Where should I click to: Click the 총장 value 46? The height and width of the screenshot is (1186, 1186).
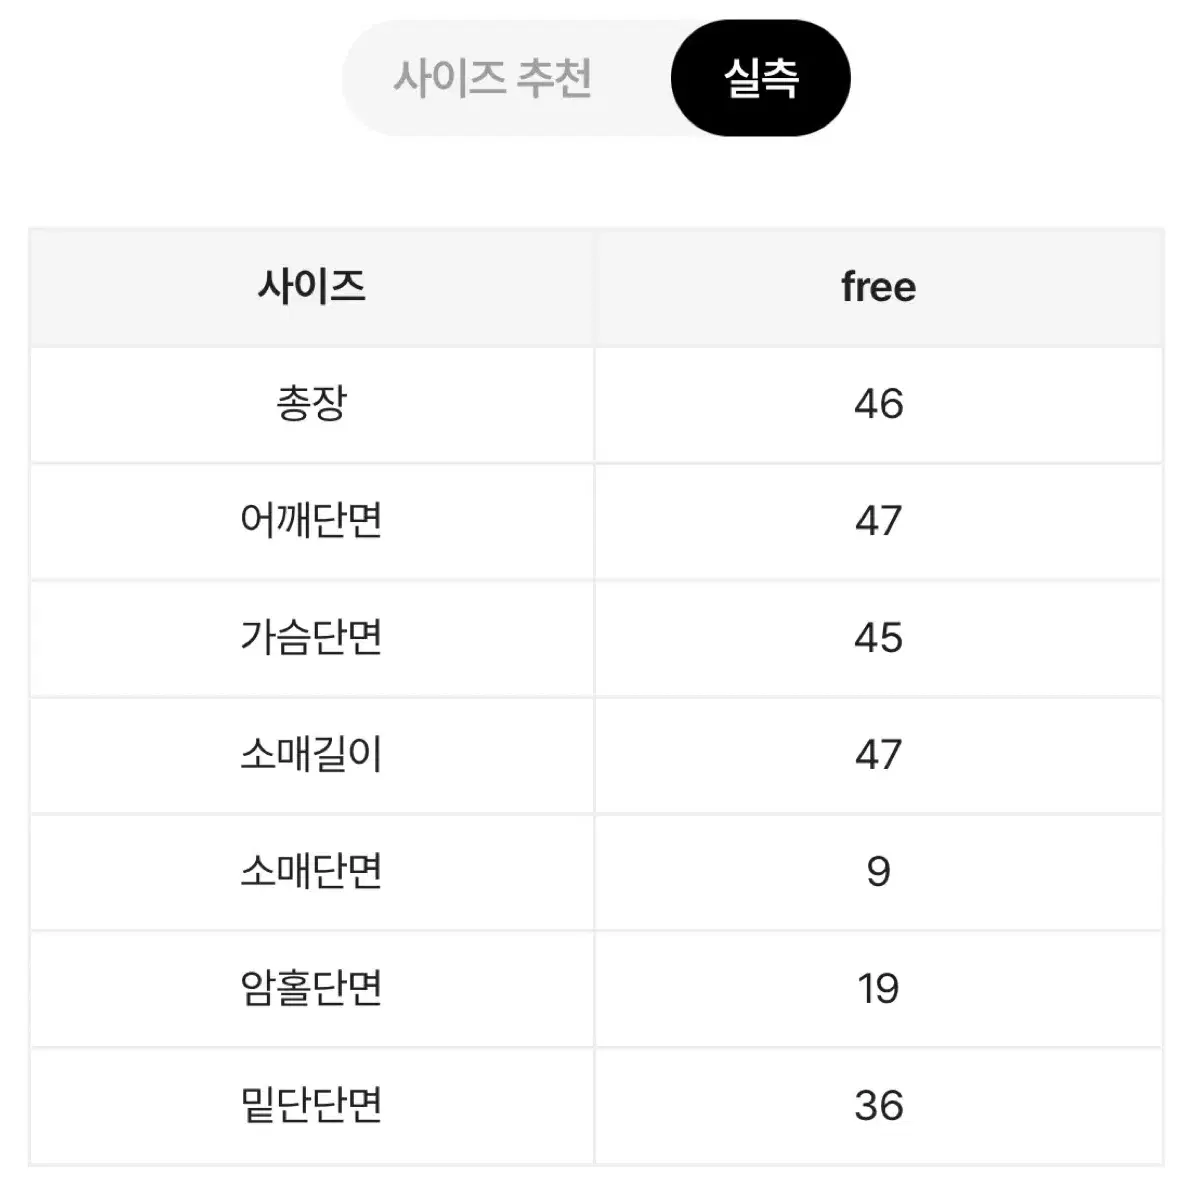coord(878,404)
